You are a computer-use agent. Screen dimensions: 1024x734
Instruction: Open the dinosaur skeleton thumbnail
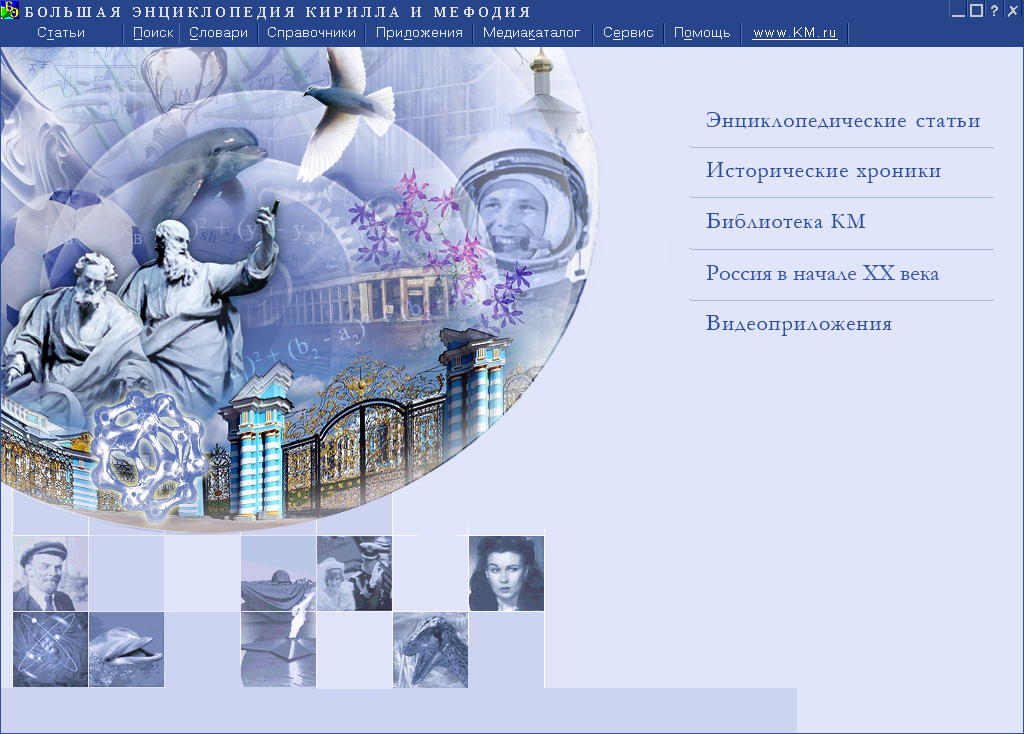tap(430, 650)
